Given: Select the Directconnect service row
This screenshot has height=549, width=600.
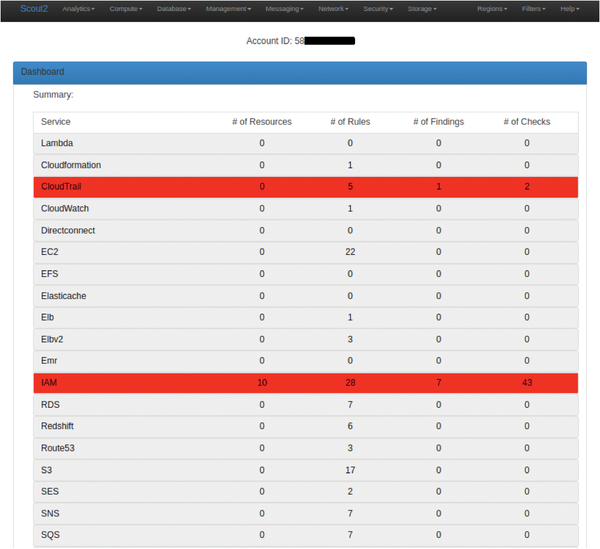Looking at the screenshot, I should tap(306, 231).
